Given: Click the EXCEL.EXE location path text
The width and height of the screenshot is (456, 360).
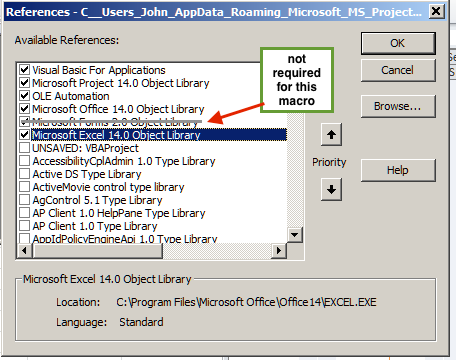Looking at the screenshot, I should (x=246, y=302).
